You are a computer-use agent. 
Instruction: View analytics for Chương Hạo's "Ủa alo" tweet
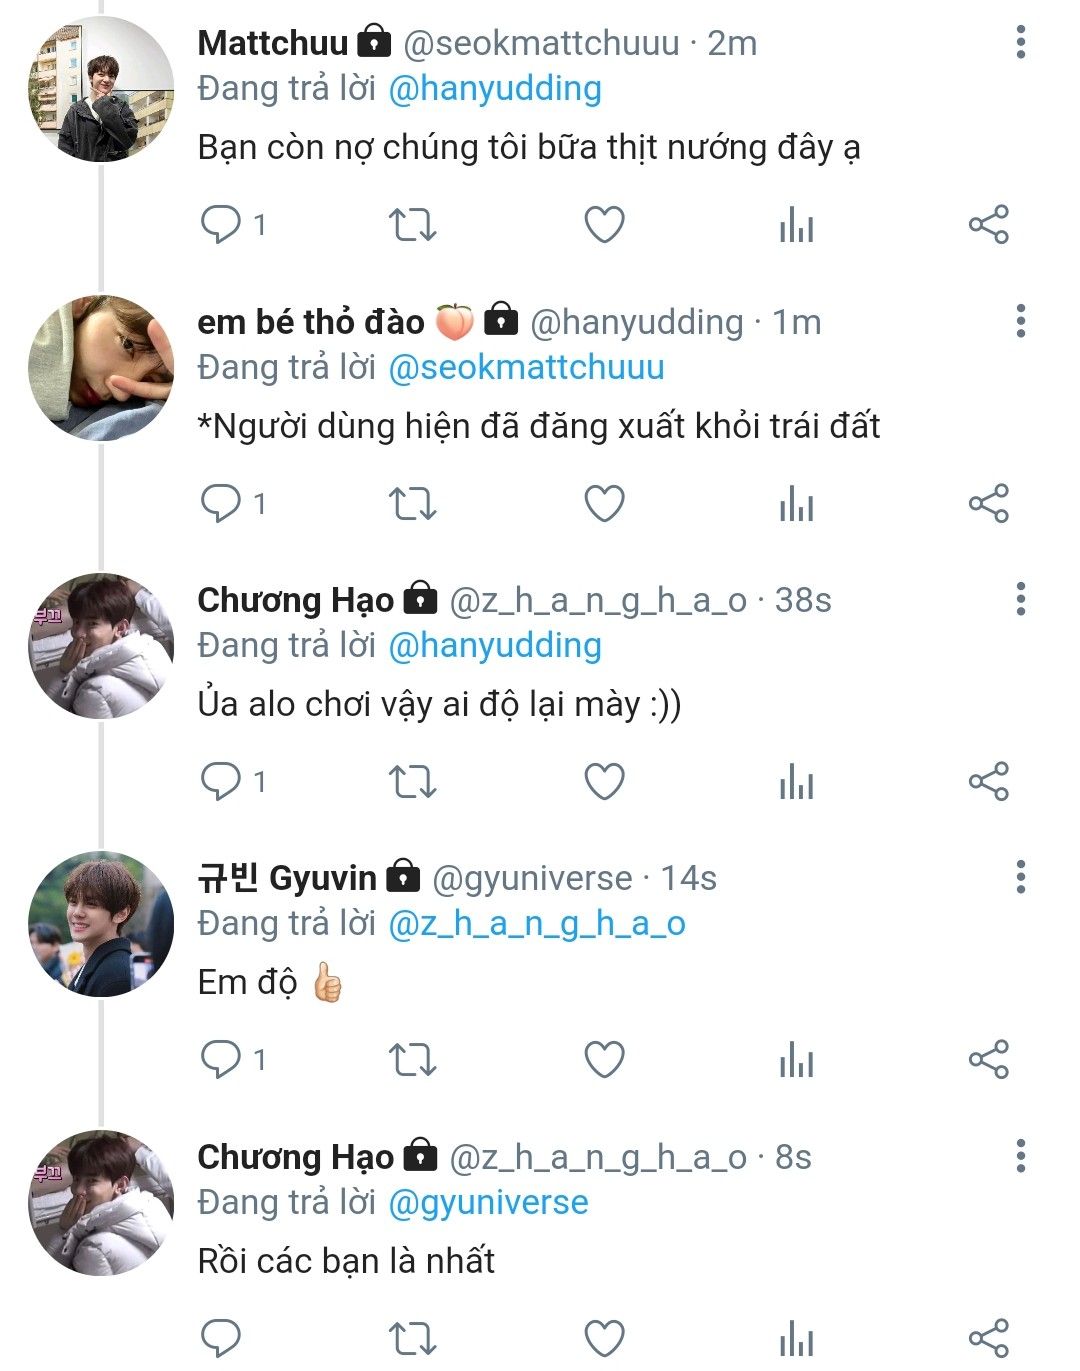point(796,782)
